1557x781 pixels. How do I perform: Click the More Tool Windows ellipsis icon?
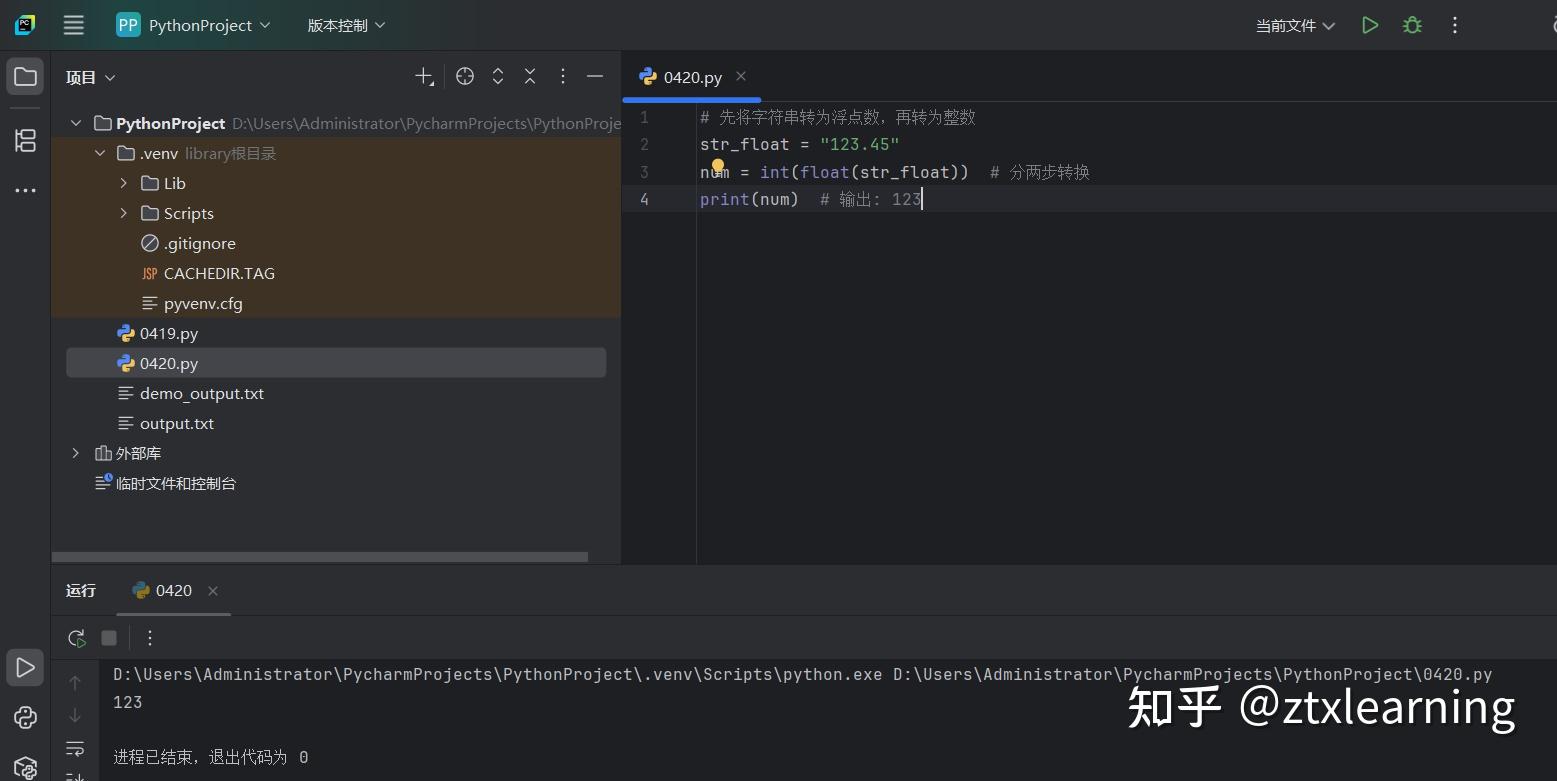pyautogui.click(x=25, y=190)
